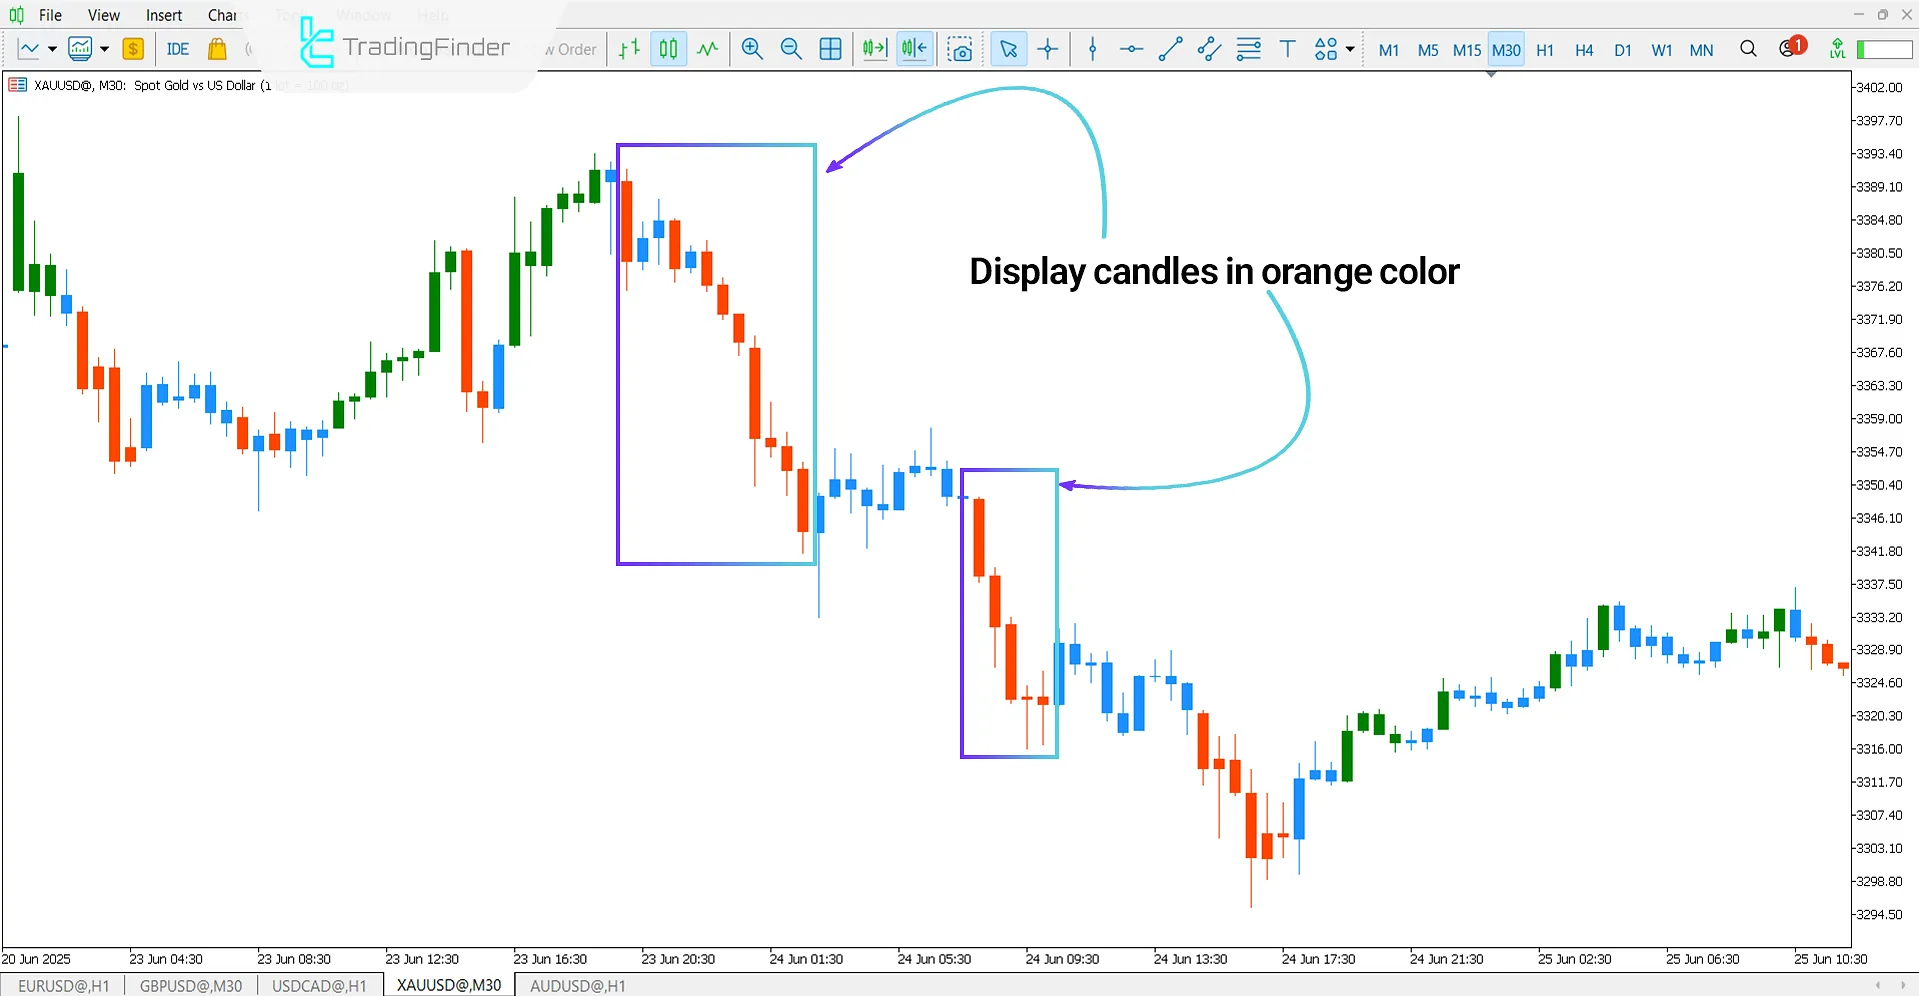
Task: Select the Crosshair tool
Action: 1048,48
